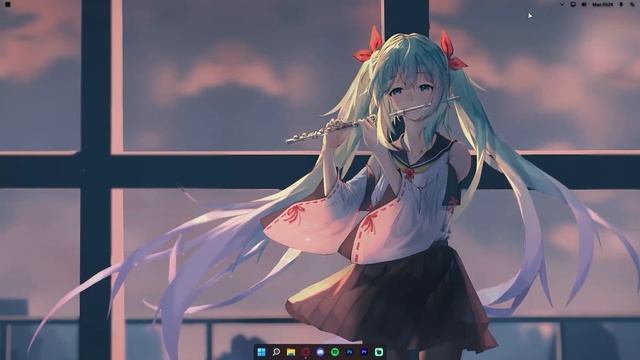Open the Windows Start menu
640x360 pixels.
[x=262, y=352]
